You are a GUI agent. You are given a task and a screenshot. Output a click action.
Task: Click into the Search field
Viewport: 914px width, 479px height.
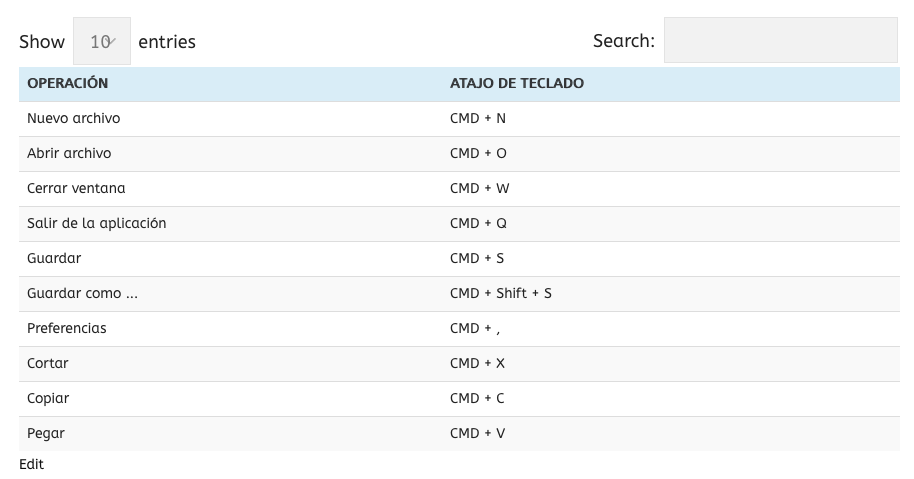coord(780,41)
